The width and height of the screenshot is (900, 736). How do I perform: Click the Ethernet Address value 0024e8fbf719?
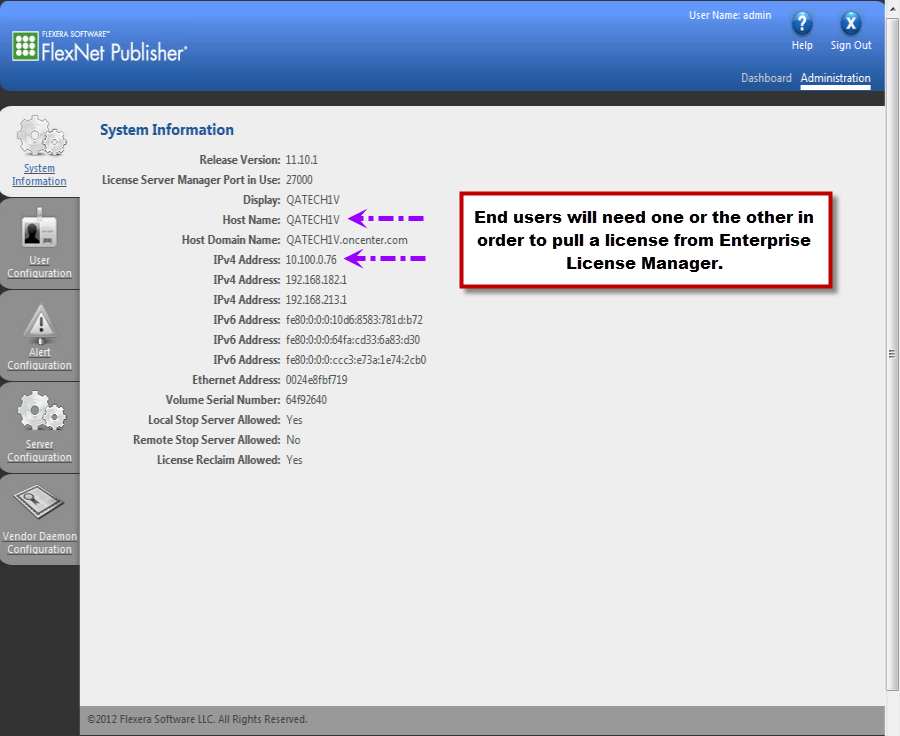coord(316,380)
